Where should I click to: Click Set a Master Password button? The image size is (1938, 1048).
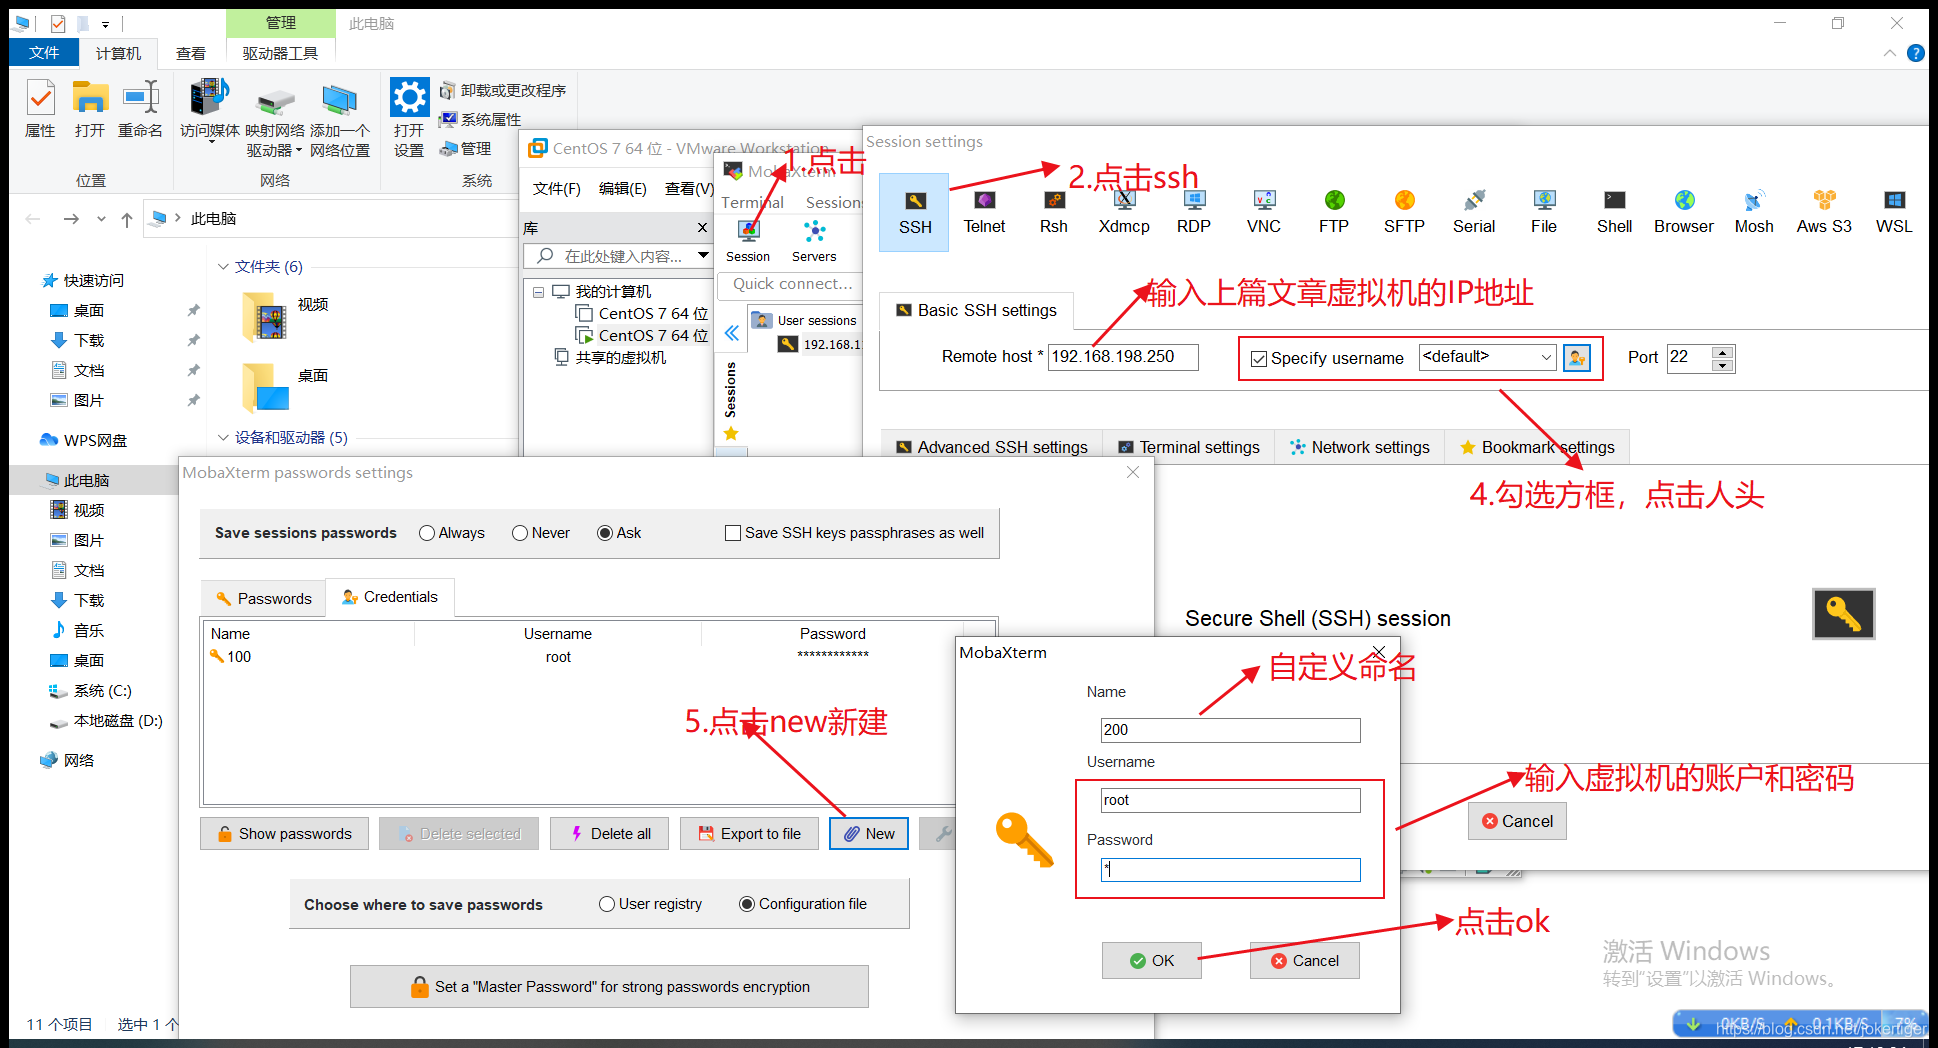click(x=609, y=987)
